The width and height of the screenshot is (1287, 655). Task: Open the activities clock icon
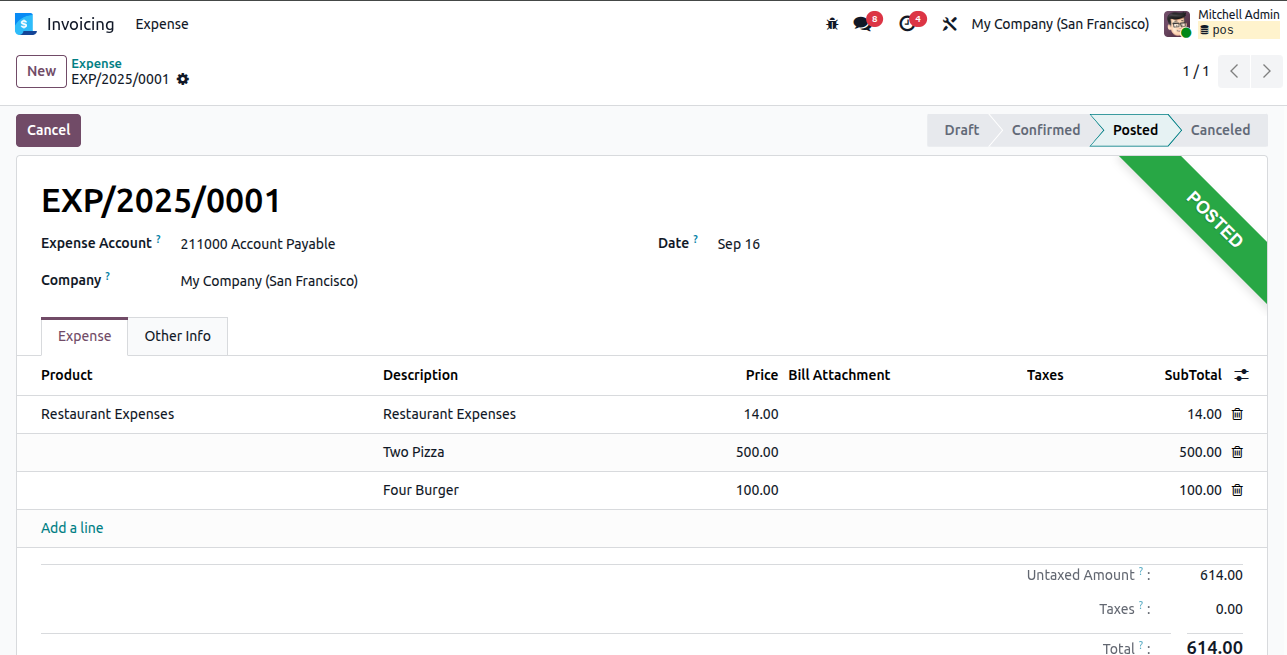(907, 24)
